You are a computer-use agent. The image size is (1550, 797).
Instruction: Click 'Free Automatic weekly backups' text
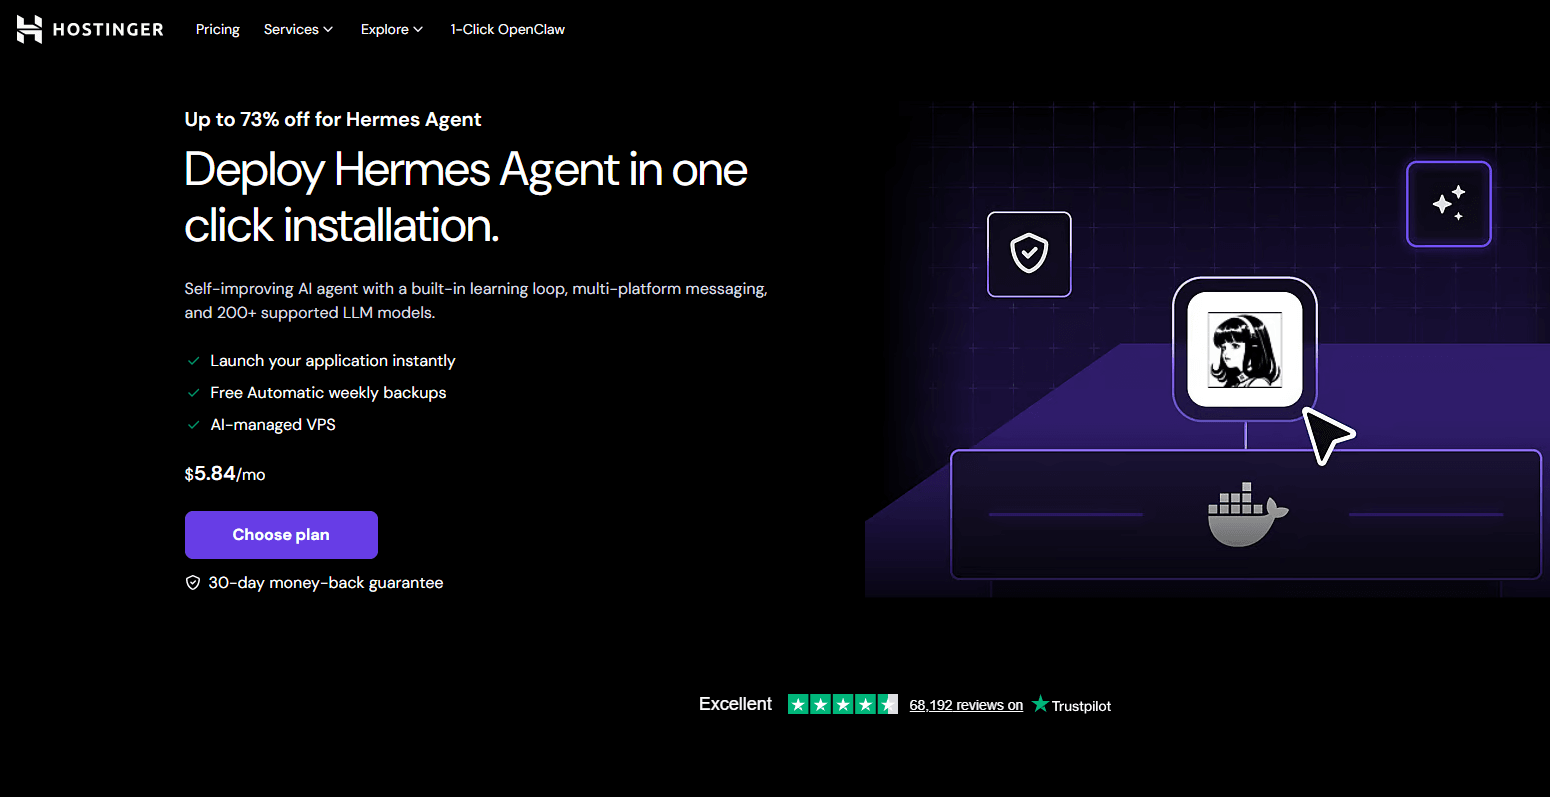[328, 393]
